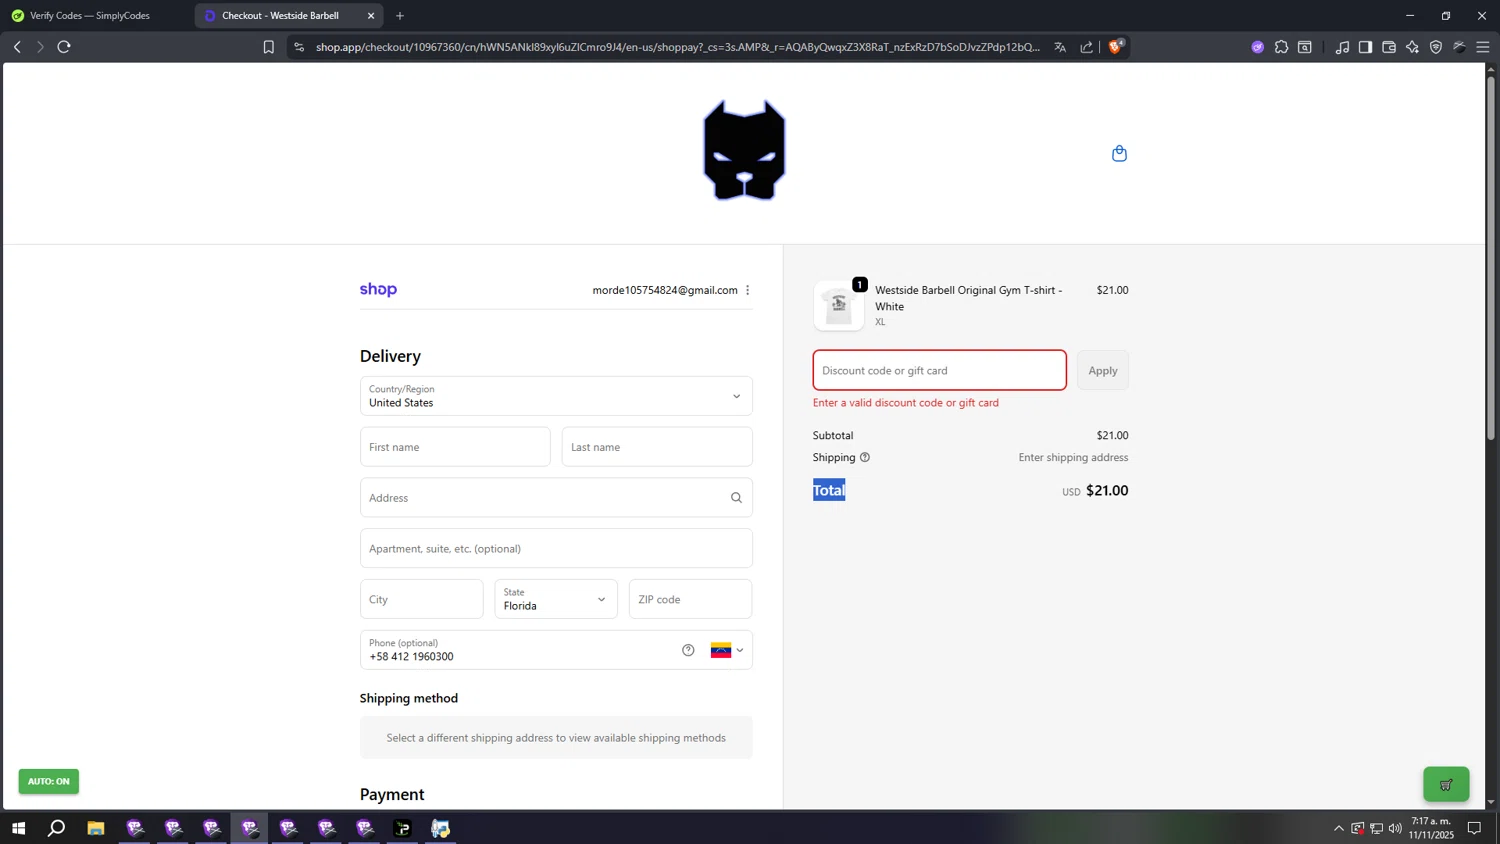
Task: Expand the Country/Region dropdown
Action: pos(556,396)
